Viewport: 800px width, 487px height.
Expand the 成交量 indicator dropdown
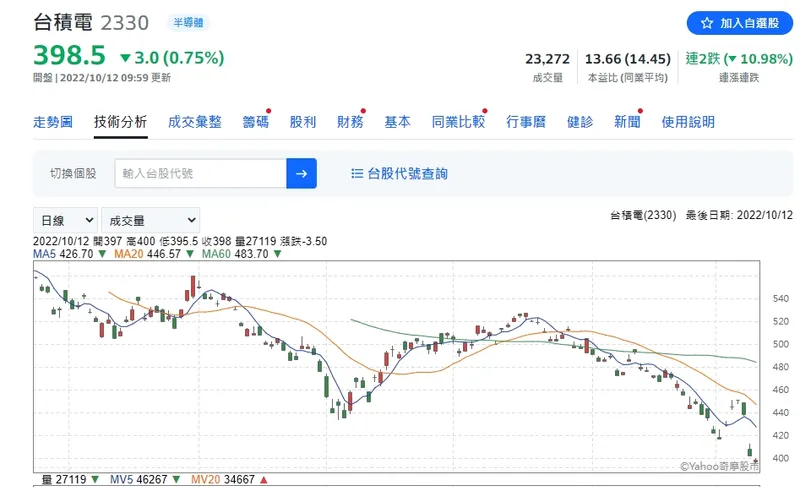(x=150, y=220)
